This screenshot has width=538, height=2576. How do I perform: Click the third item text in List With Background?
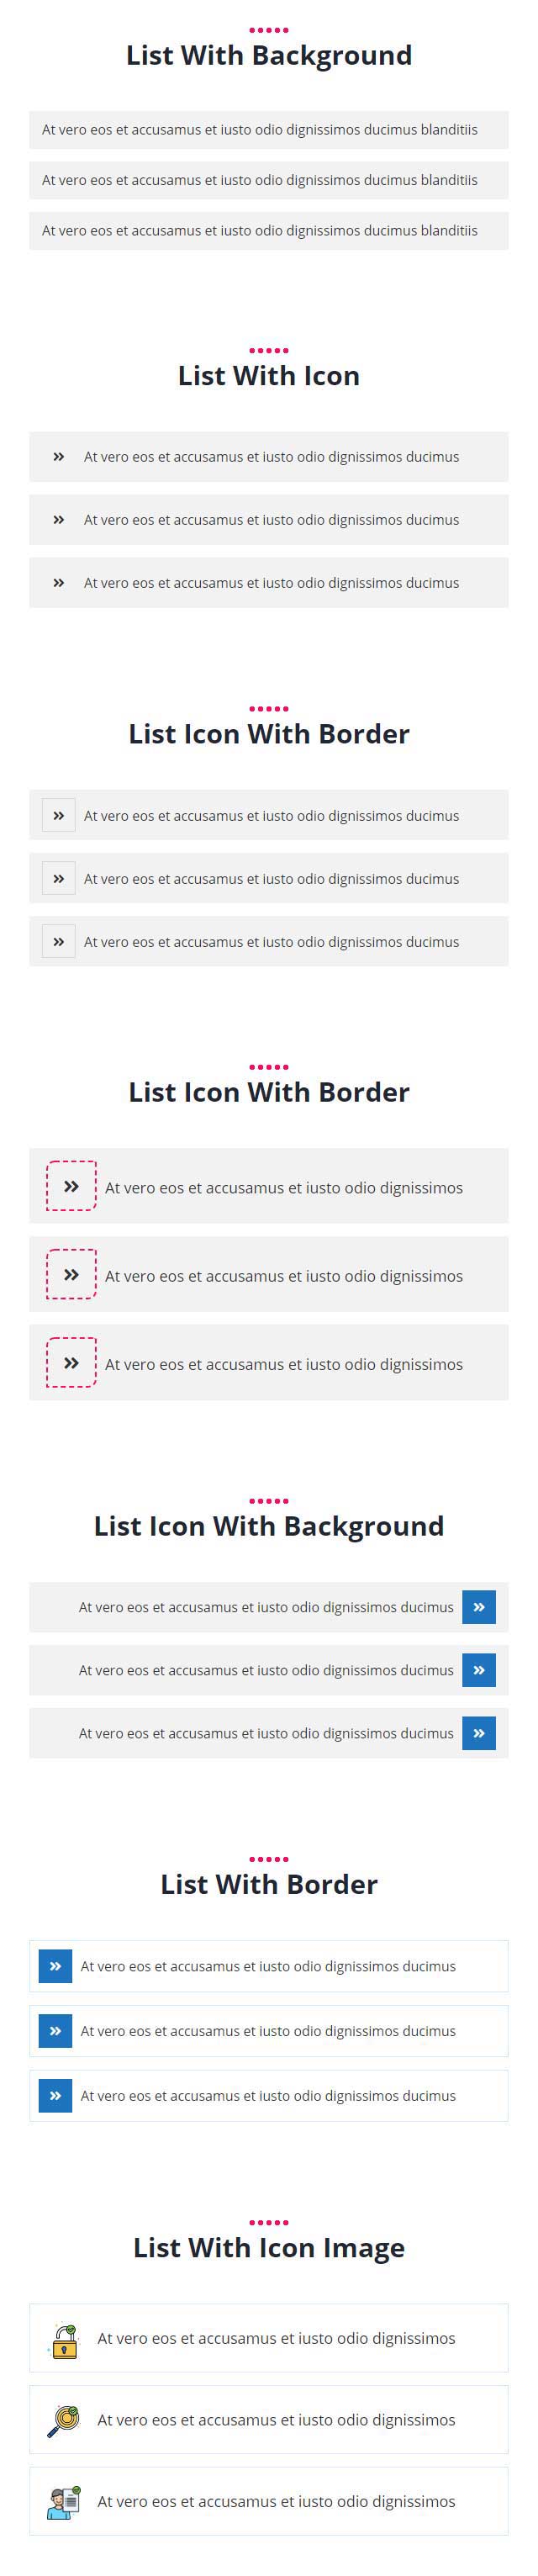coord(259,231)
